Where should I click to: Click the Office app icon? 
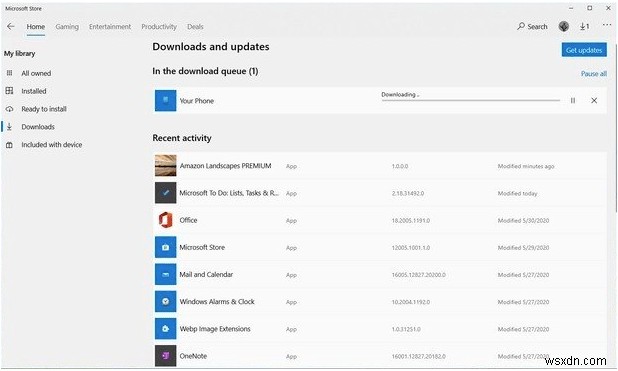166,220
